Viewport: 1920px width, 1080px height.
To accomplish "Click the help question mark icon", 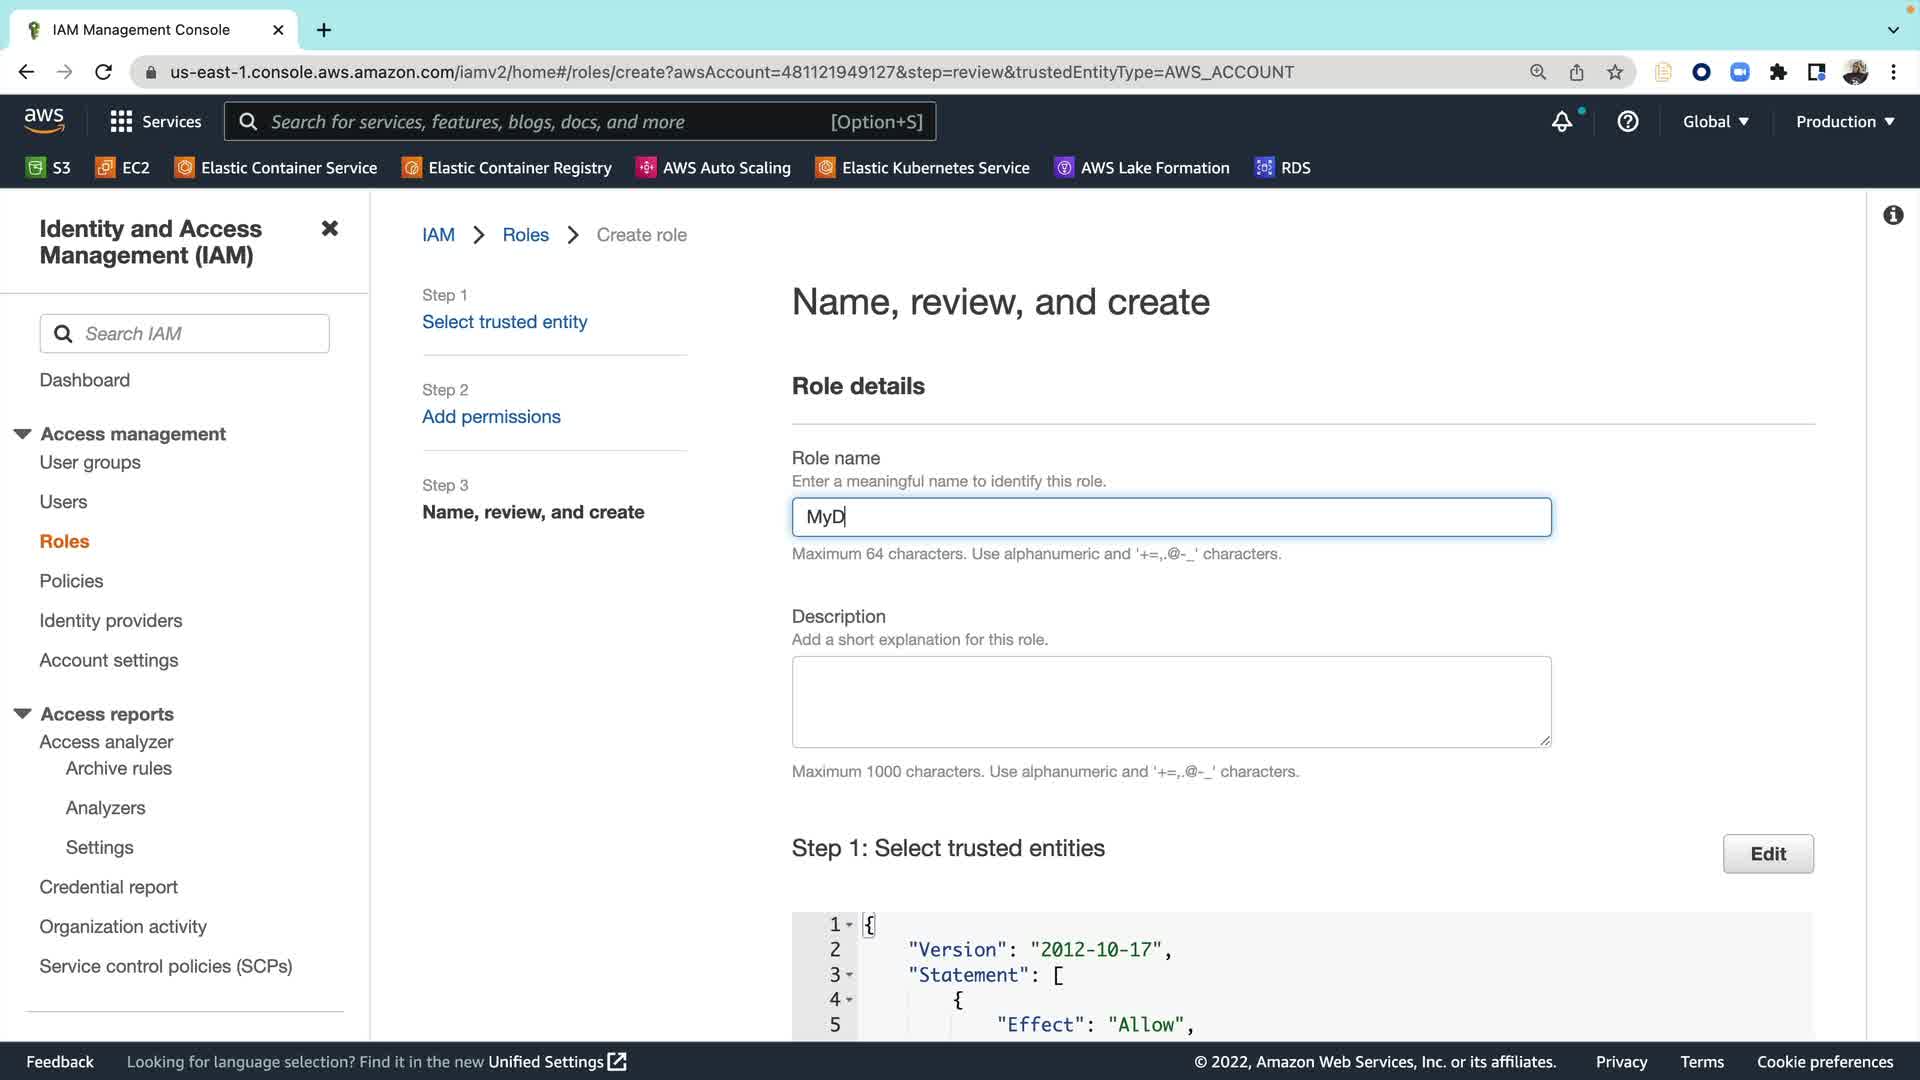I will click(1627, 121).
